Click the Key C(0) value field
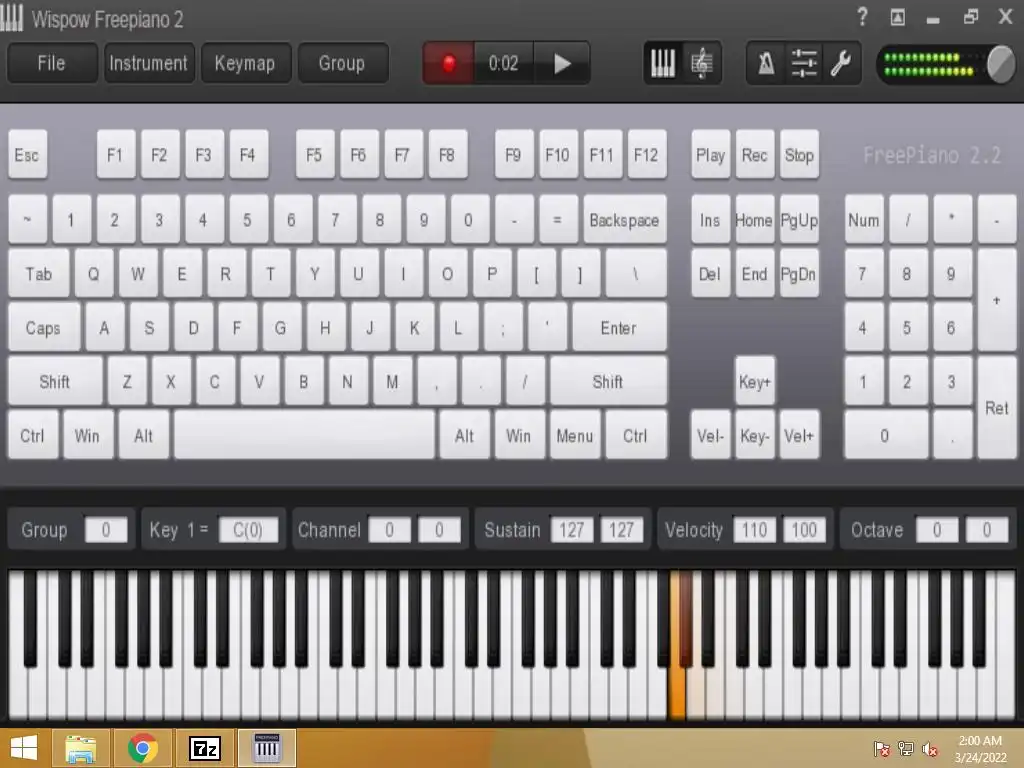The width and height of the screenshot is (1024, 768). click(248, 530)
